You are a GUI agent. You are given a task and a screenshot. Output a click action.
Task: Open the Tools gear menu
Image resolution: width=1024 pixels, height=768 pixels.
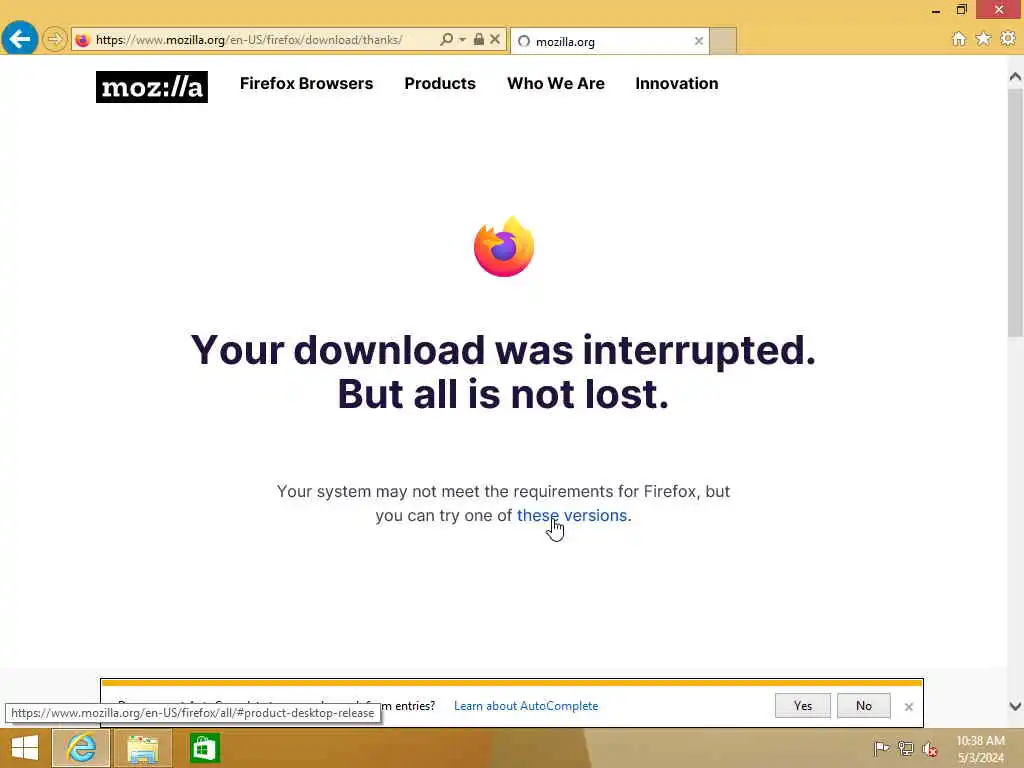1008,39
